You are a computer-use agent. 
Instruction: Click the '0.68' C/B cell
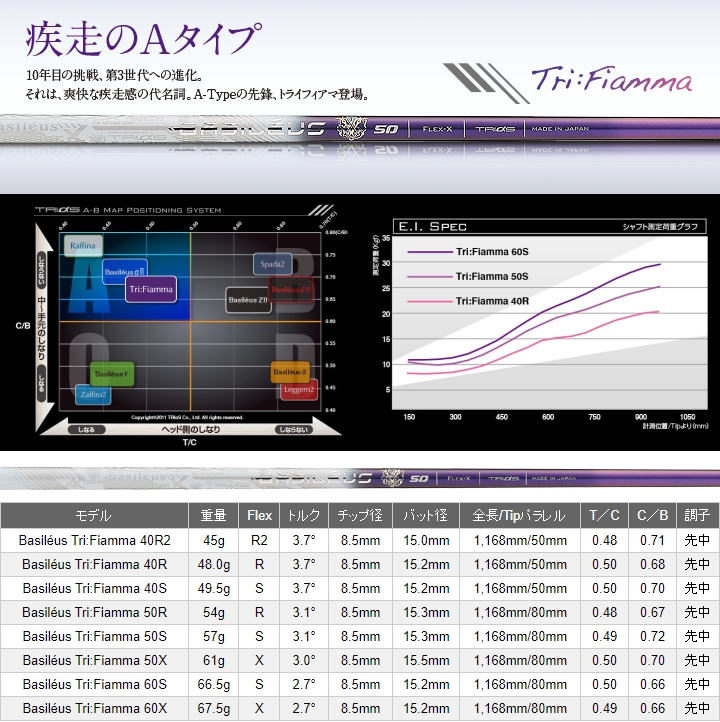652,565
